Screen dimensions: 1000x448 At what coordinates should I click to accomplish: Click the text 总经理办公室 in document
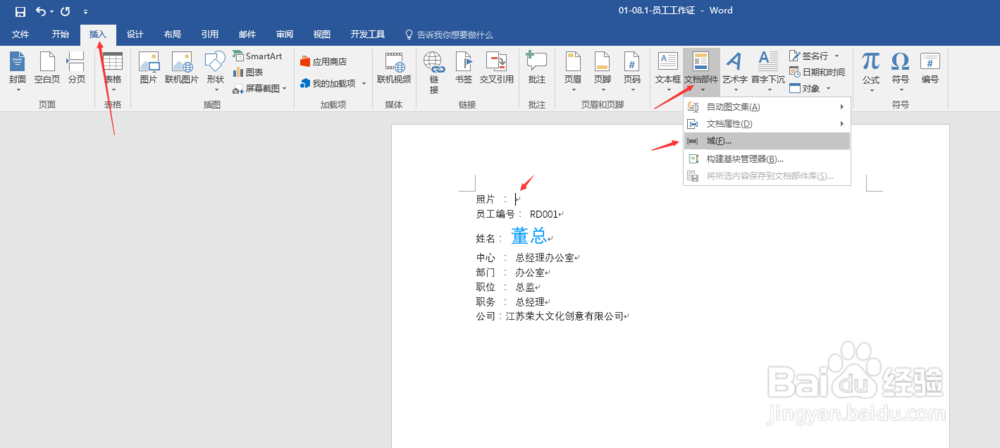tap(545, 258)
